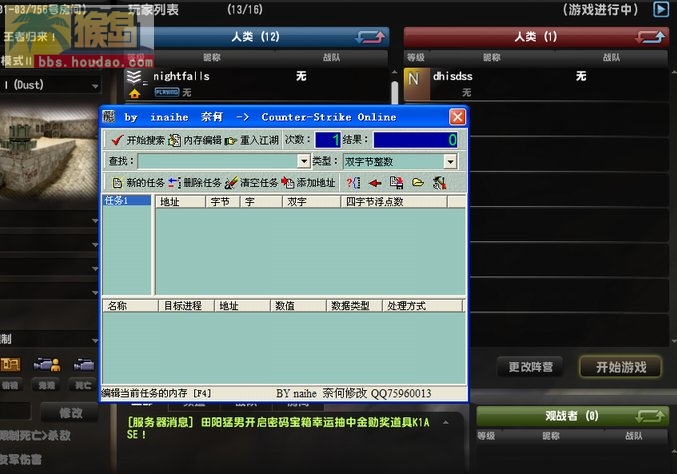Click the orange house host icon
Screen dimensions: 677x474
click(135, 93)
